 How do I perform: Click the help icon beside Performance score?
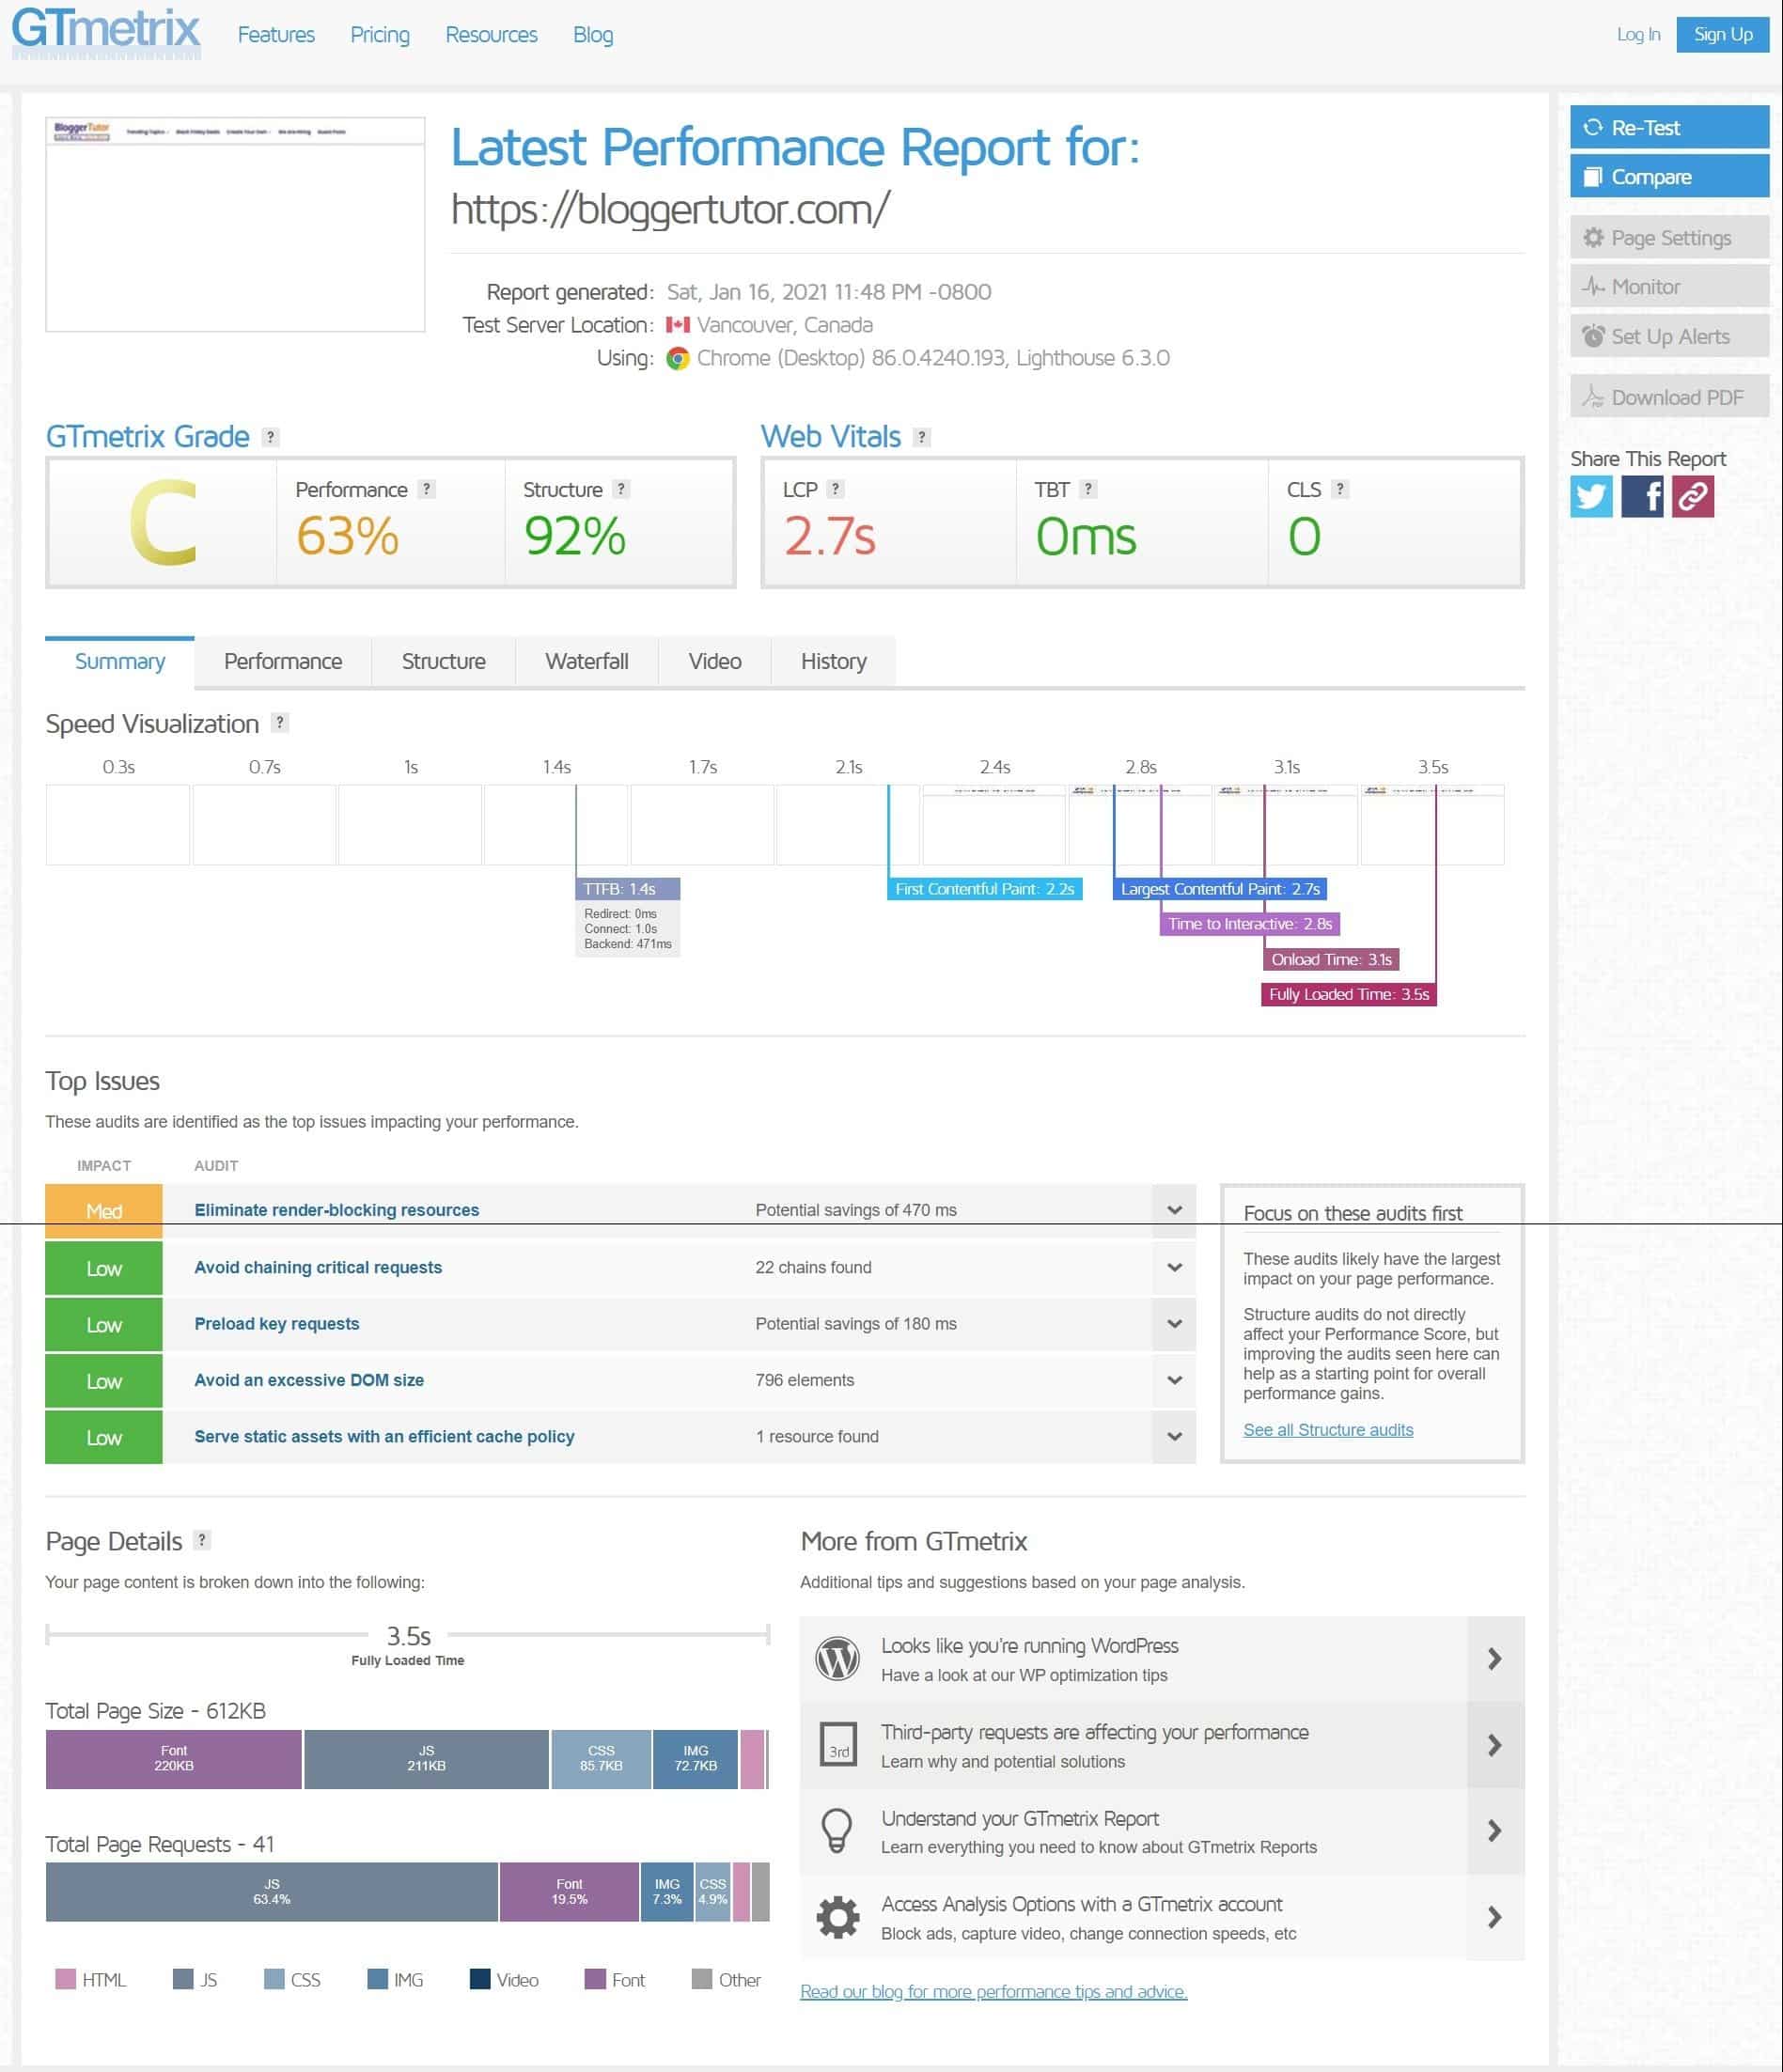[427, 489]
